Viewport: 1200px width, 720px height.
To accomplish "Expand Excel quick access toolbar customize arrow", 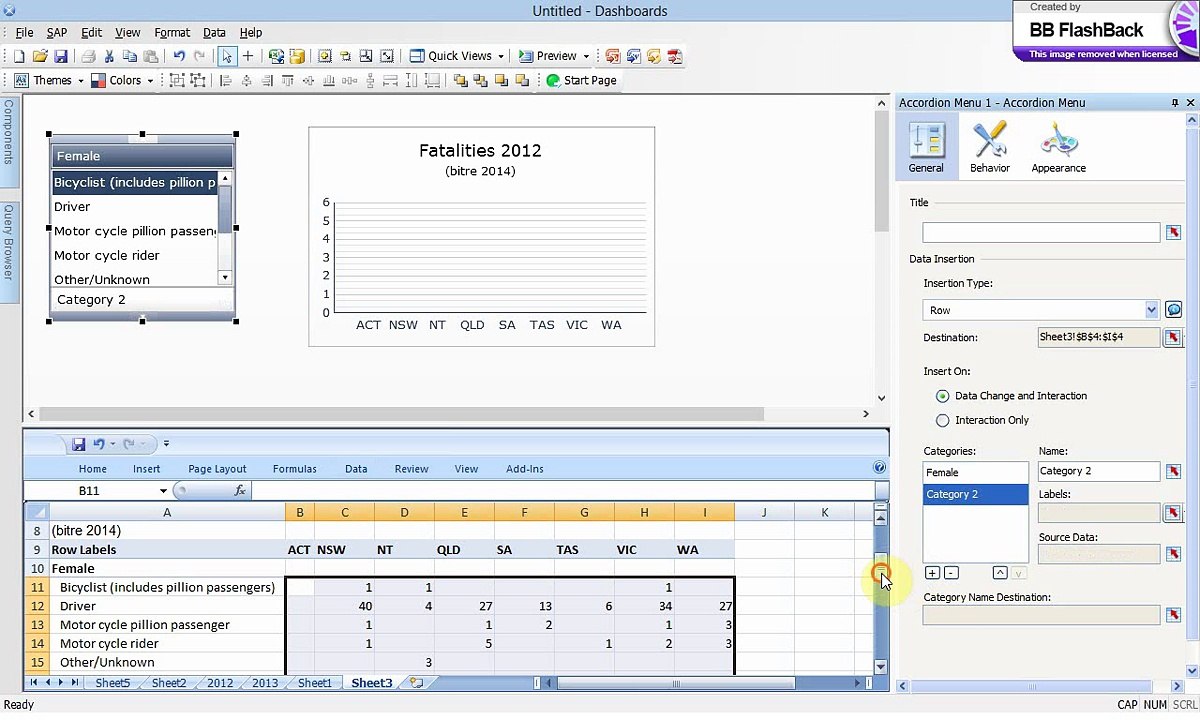I will (x=166, y=444).
